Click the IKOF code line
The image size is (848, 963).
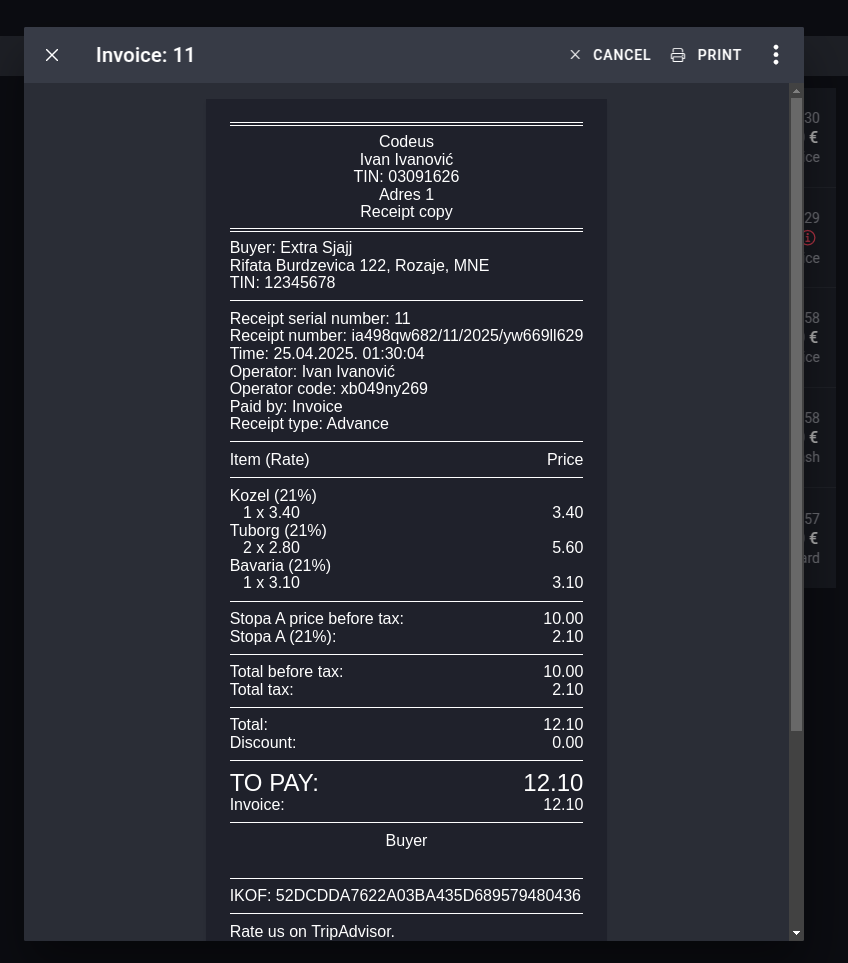(405, 896)
